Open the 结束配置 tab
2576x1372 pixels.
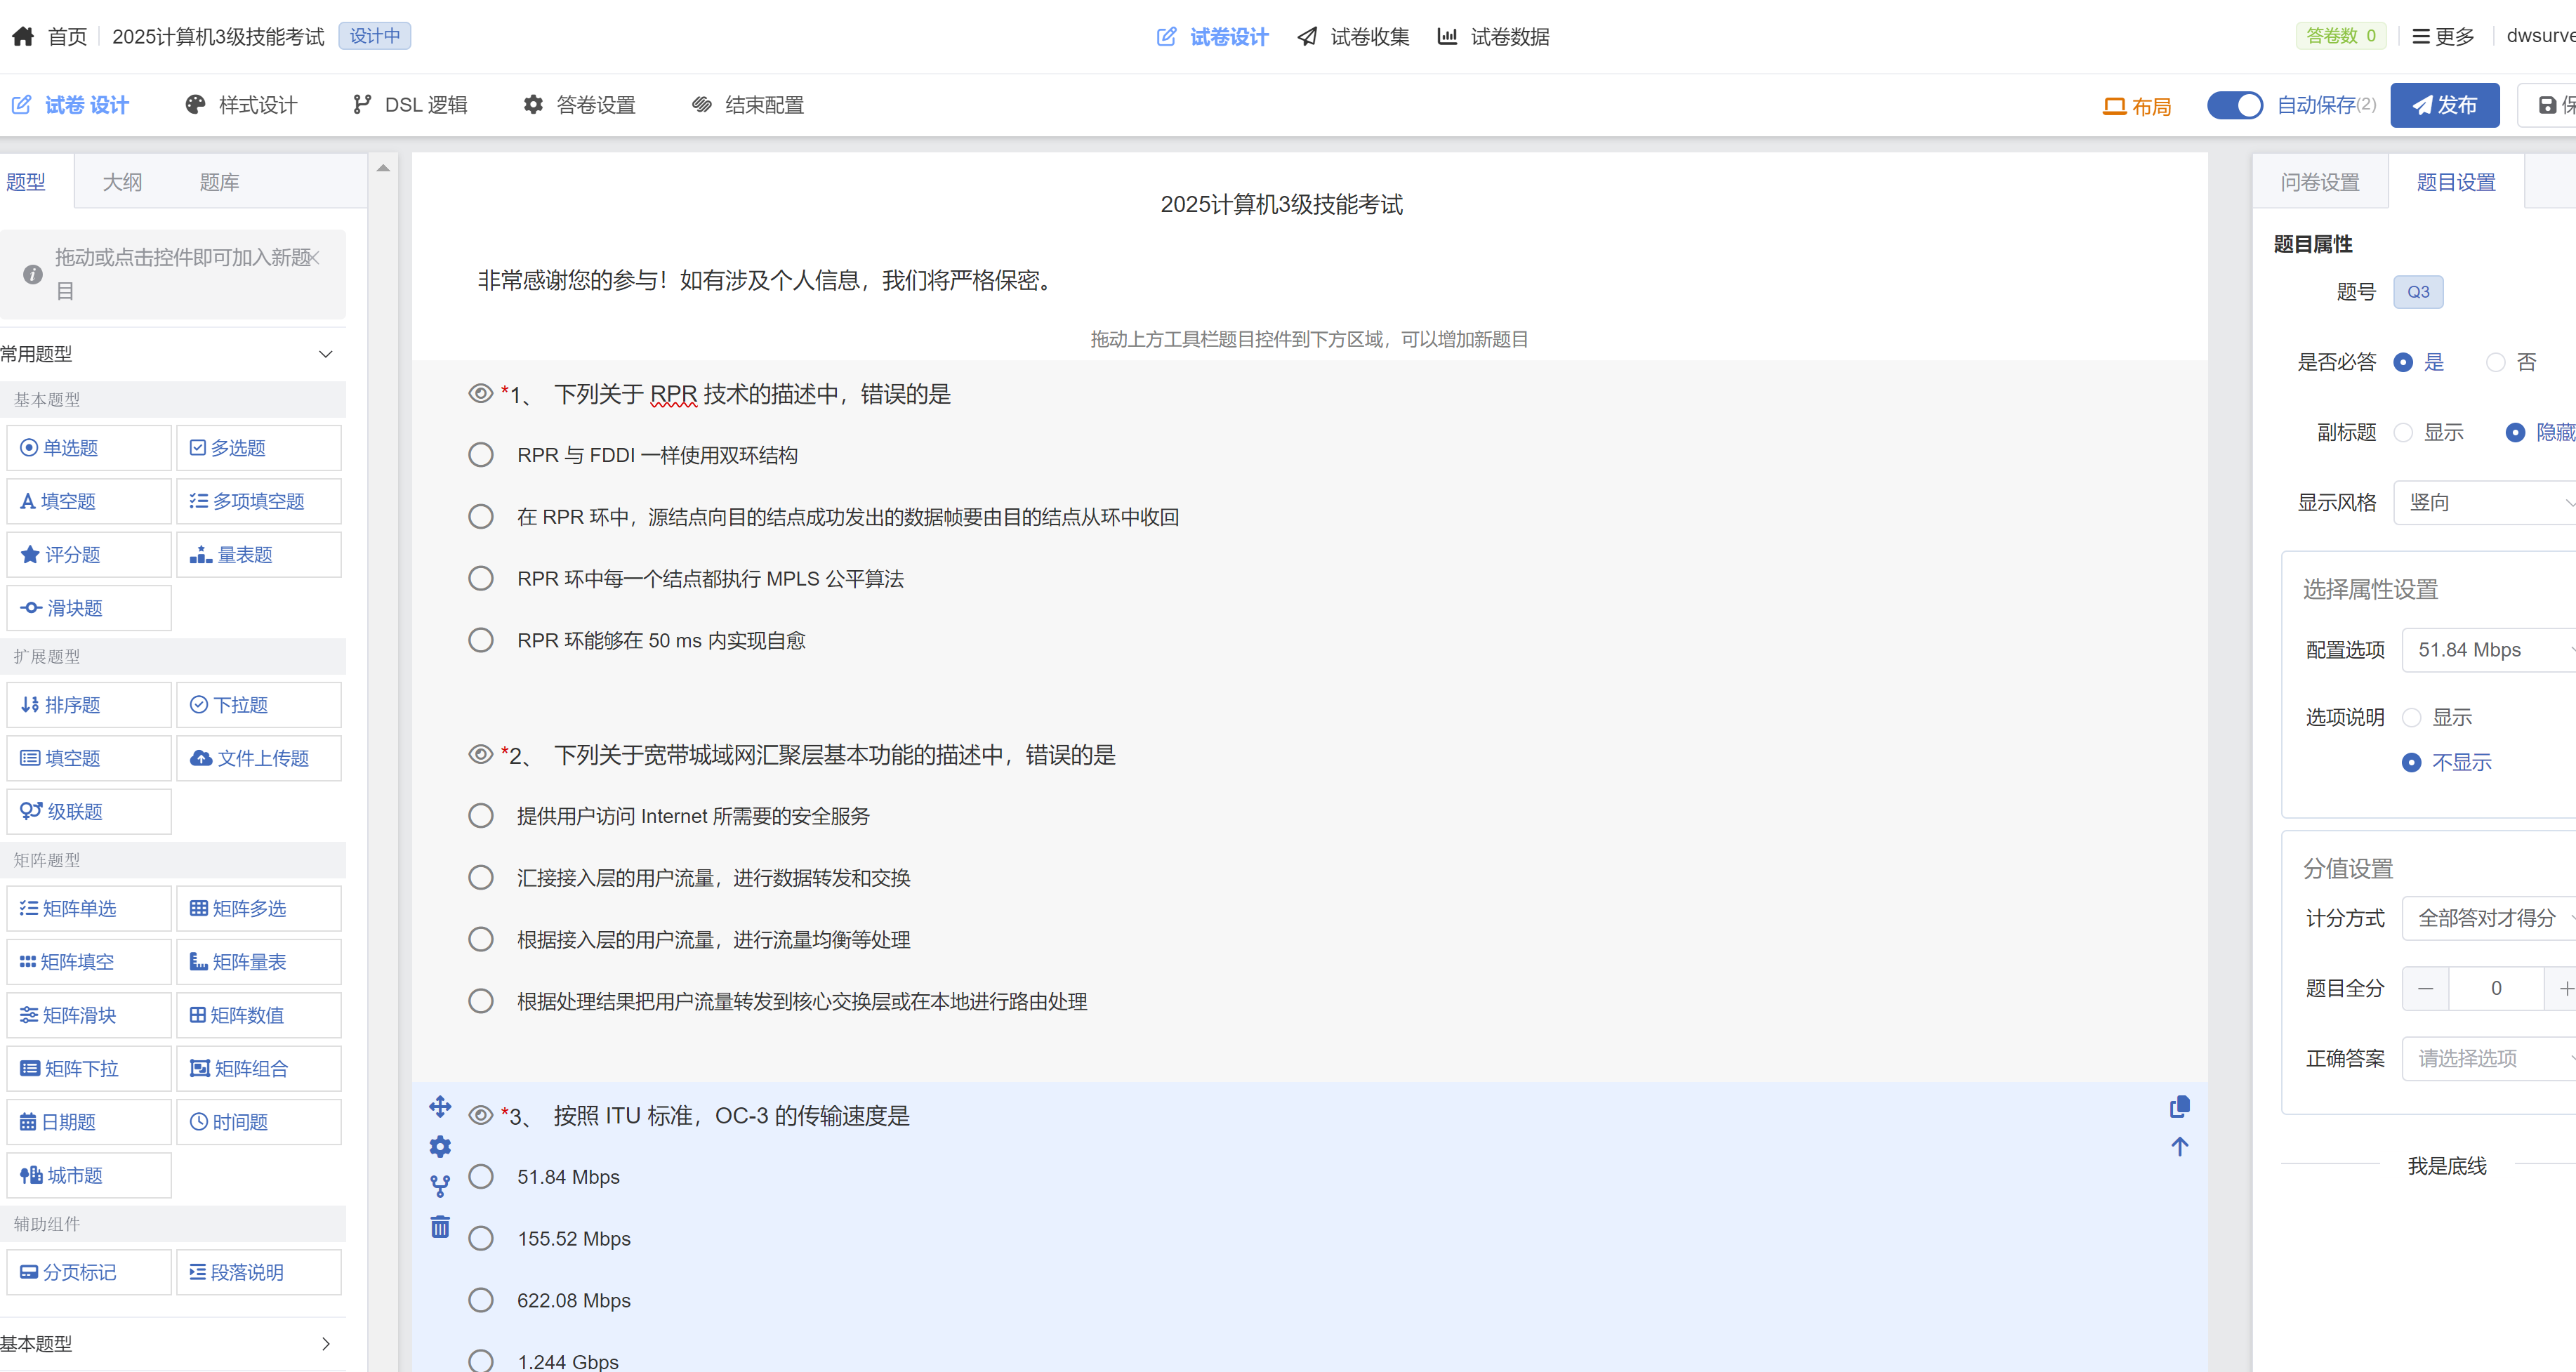tap(748, 105)
